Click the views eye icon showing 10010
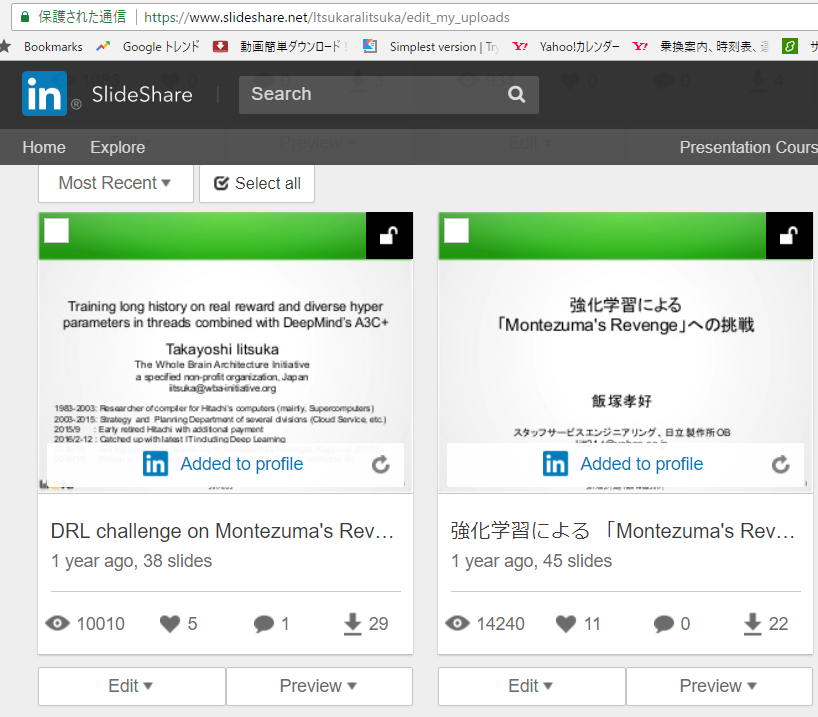Image resolution: width=818 pixels, height=717 pixels. point(57,623)
